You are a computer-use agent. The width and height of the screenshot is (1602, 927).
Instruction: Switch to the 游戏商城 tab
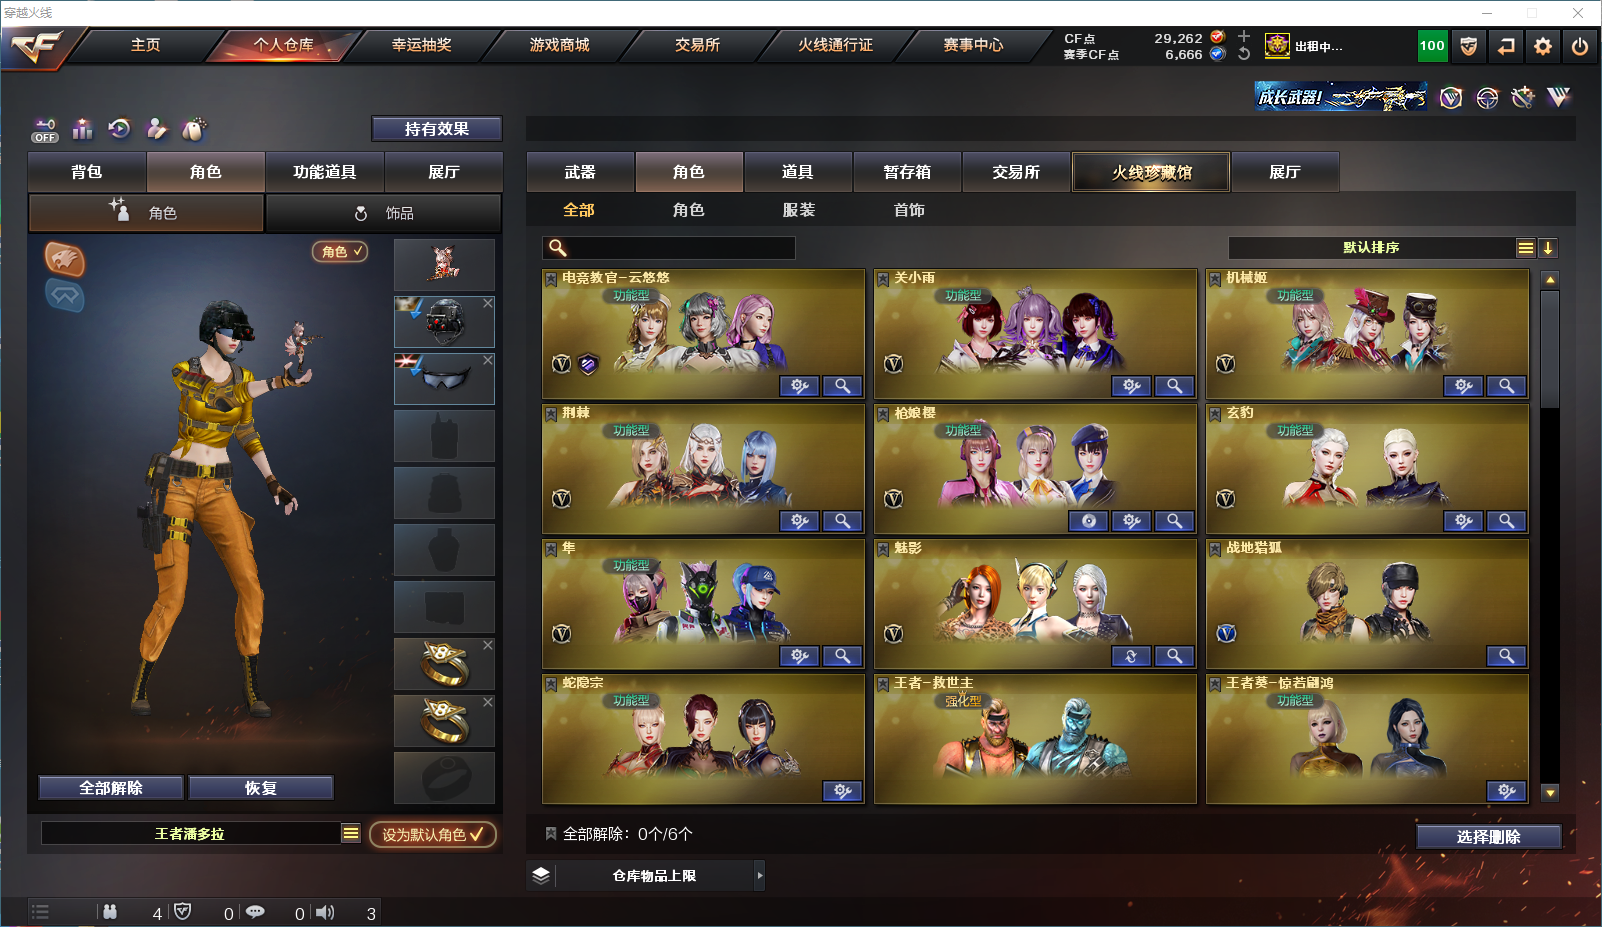(560, 45)
